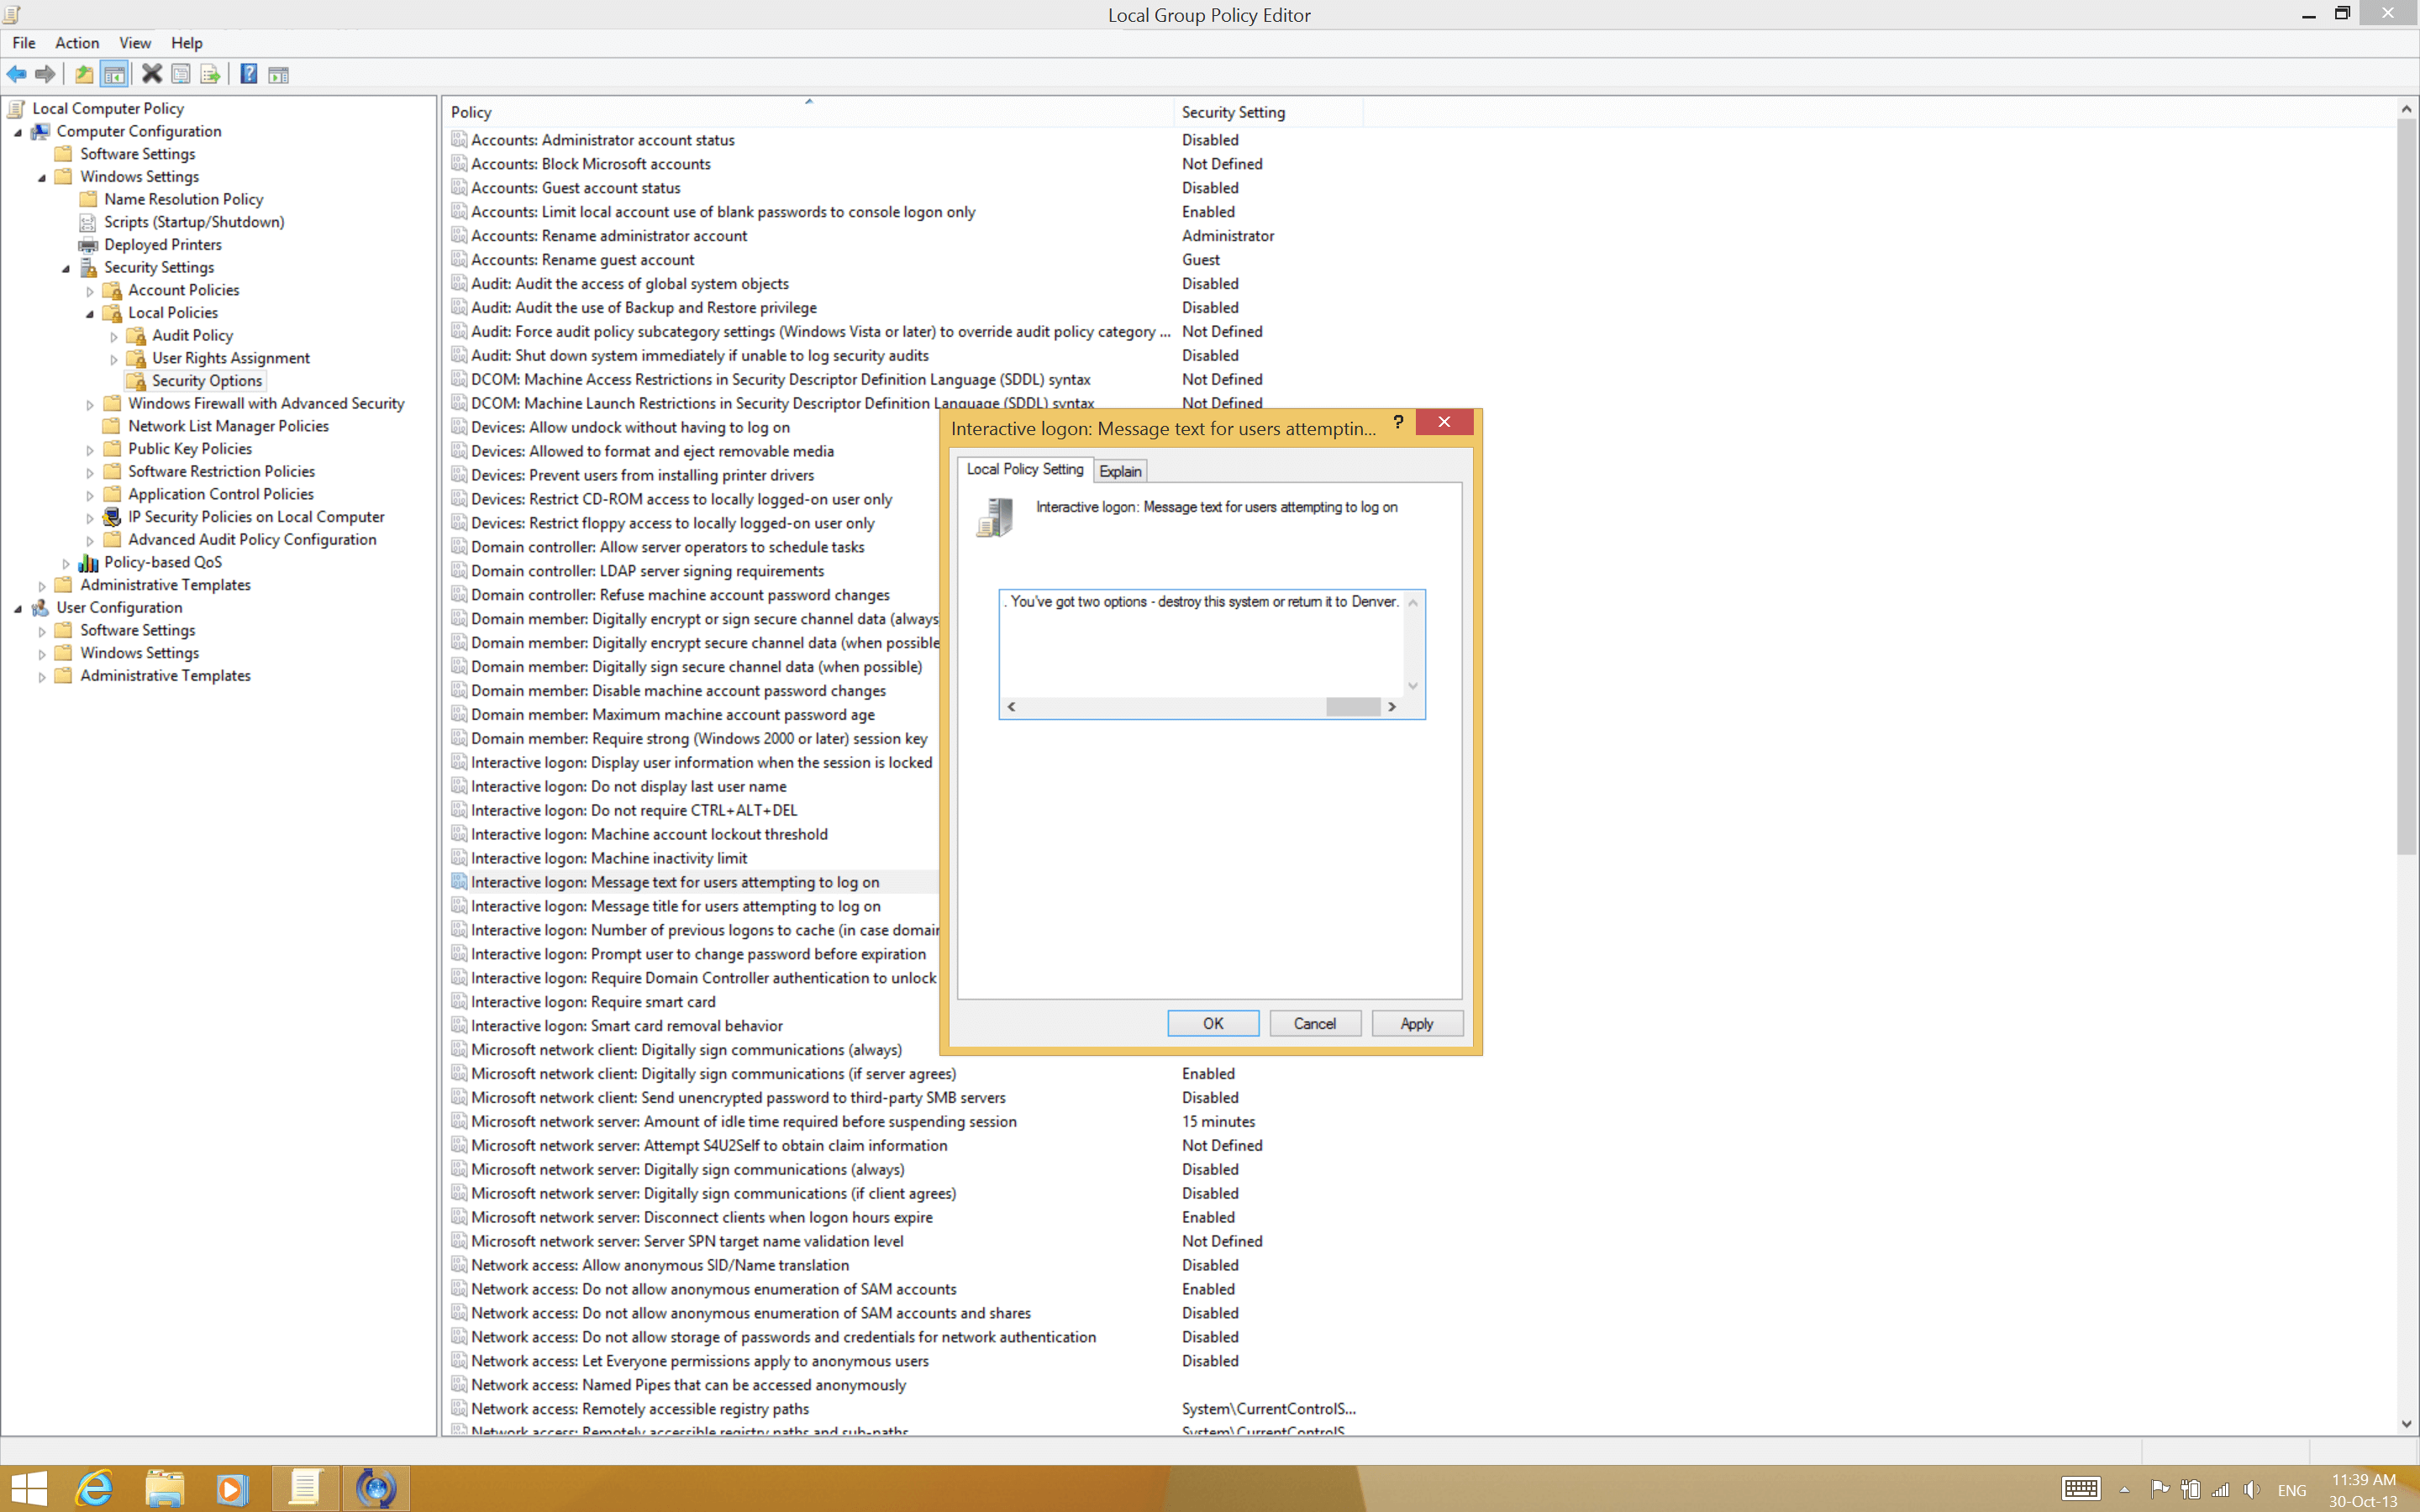The image size is (2420, 1512).
Task: Click horizontal scrollbar thumb in message box
Action: coord(1353,707)
